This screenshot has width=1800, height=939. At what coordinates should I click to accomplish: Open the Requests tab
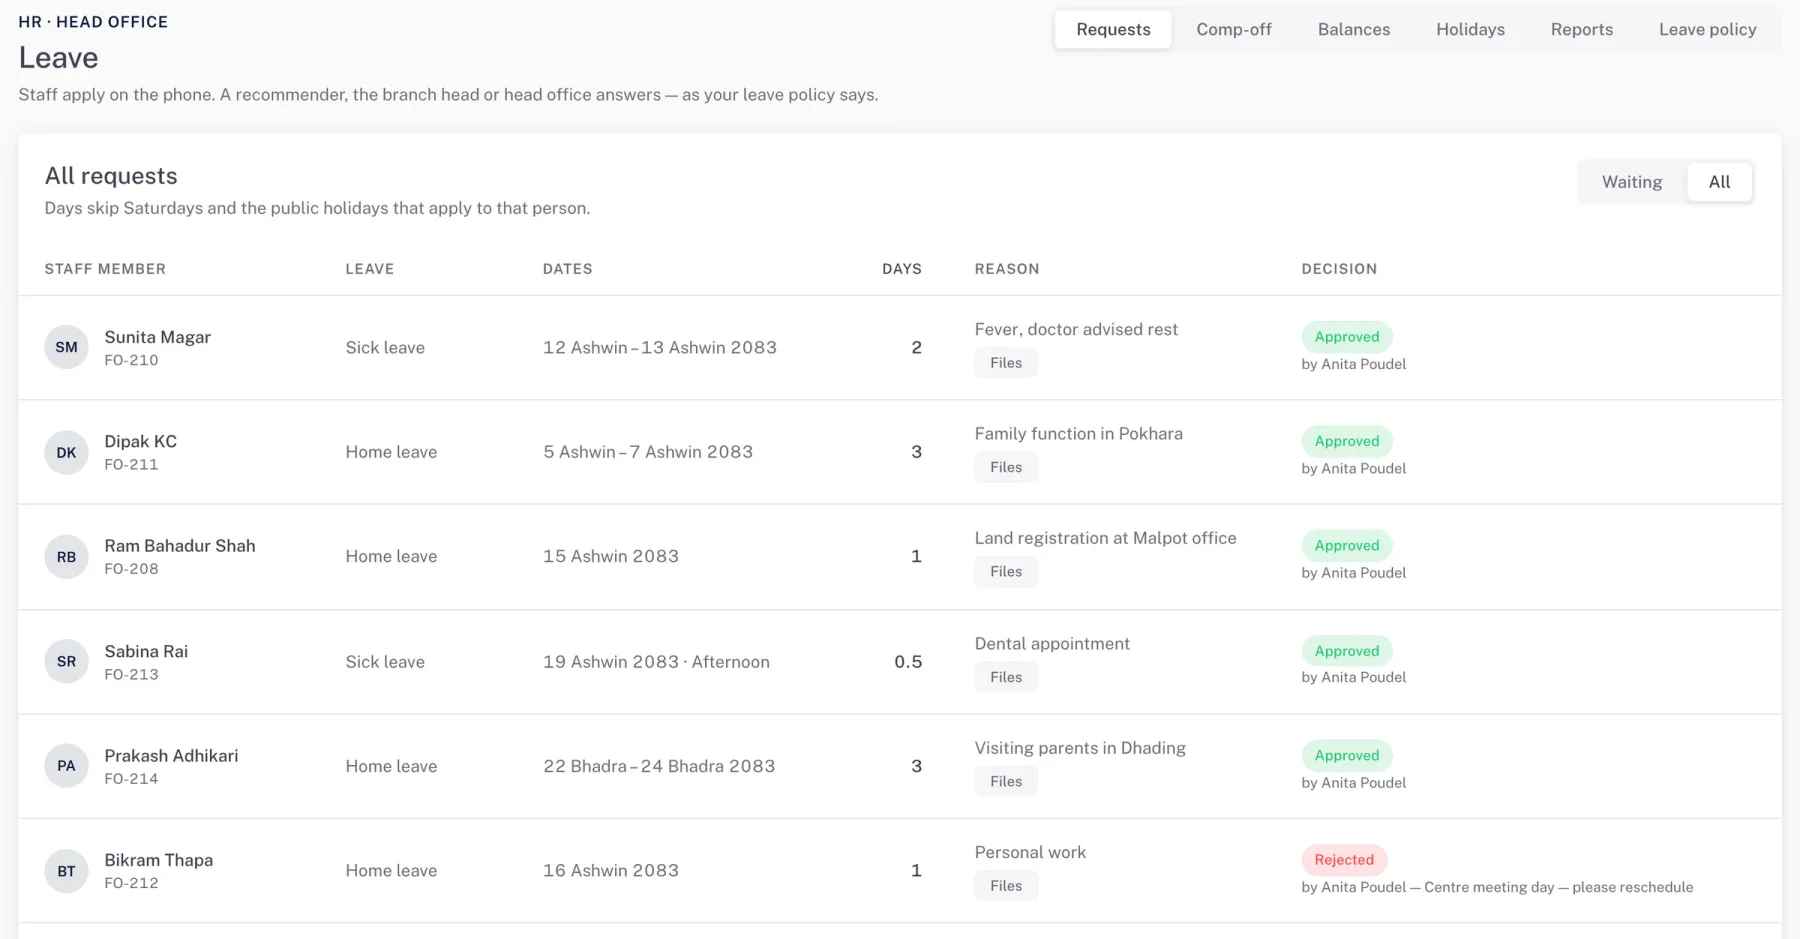[1113, 30]
